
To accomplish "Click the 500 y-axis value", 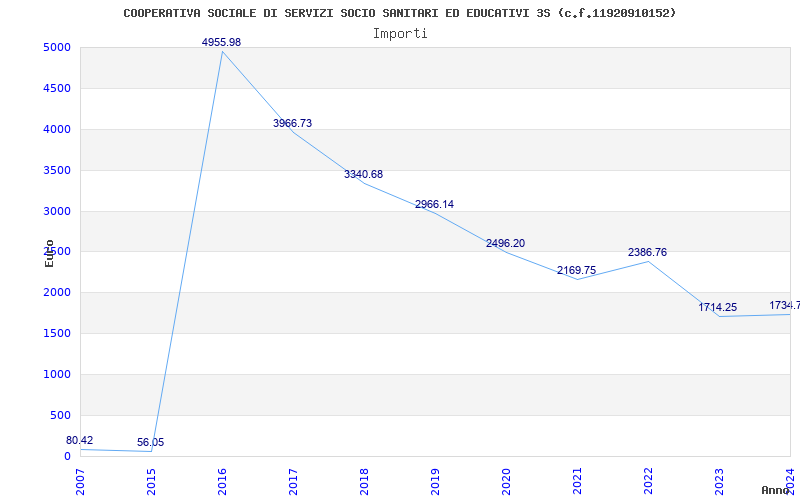I will (x=60, y=415).
